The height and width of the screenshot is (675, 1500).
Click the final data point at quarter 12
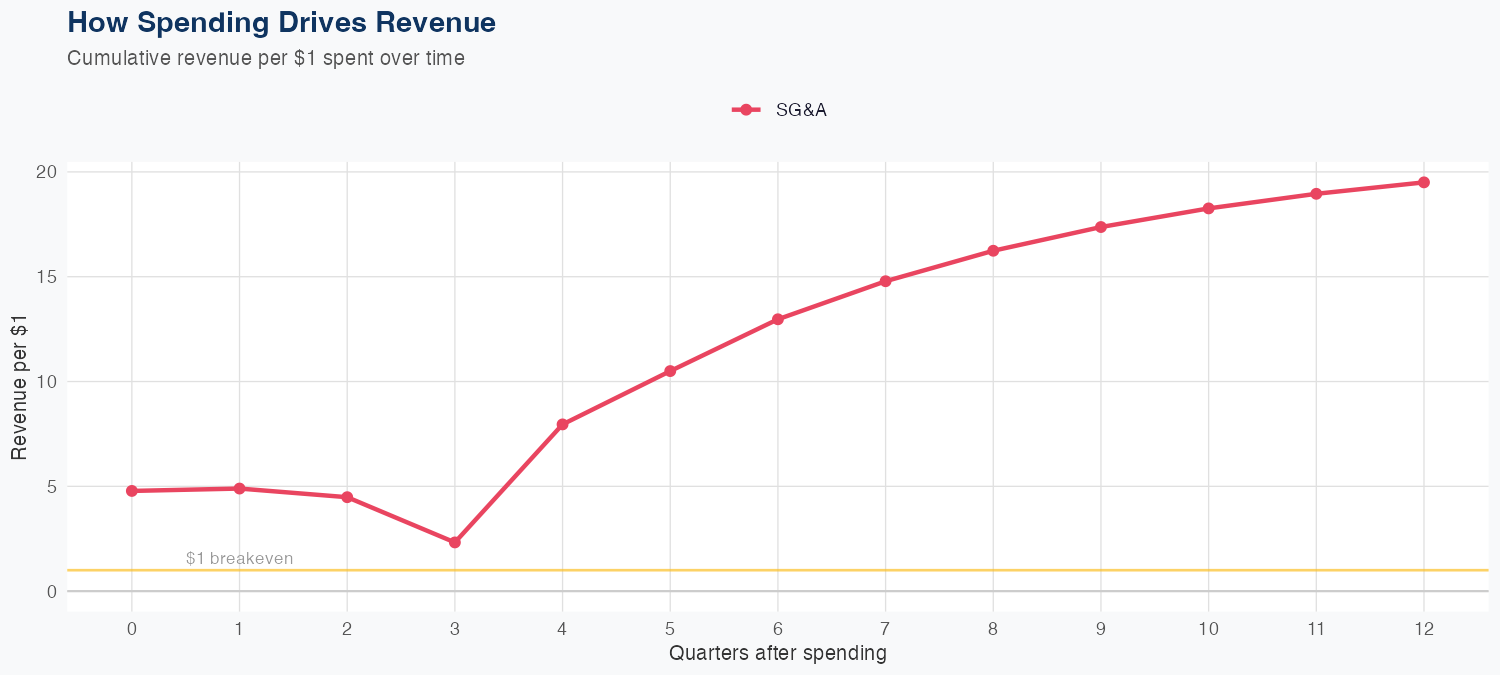click(1424, 182)
